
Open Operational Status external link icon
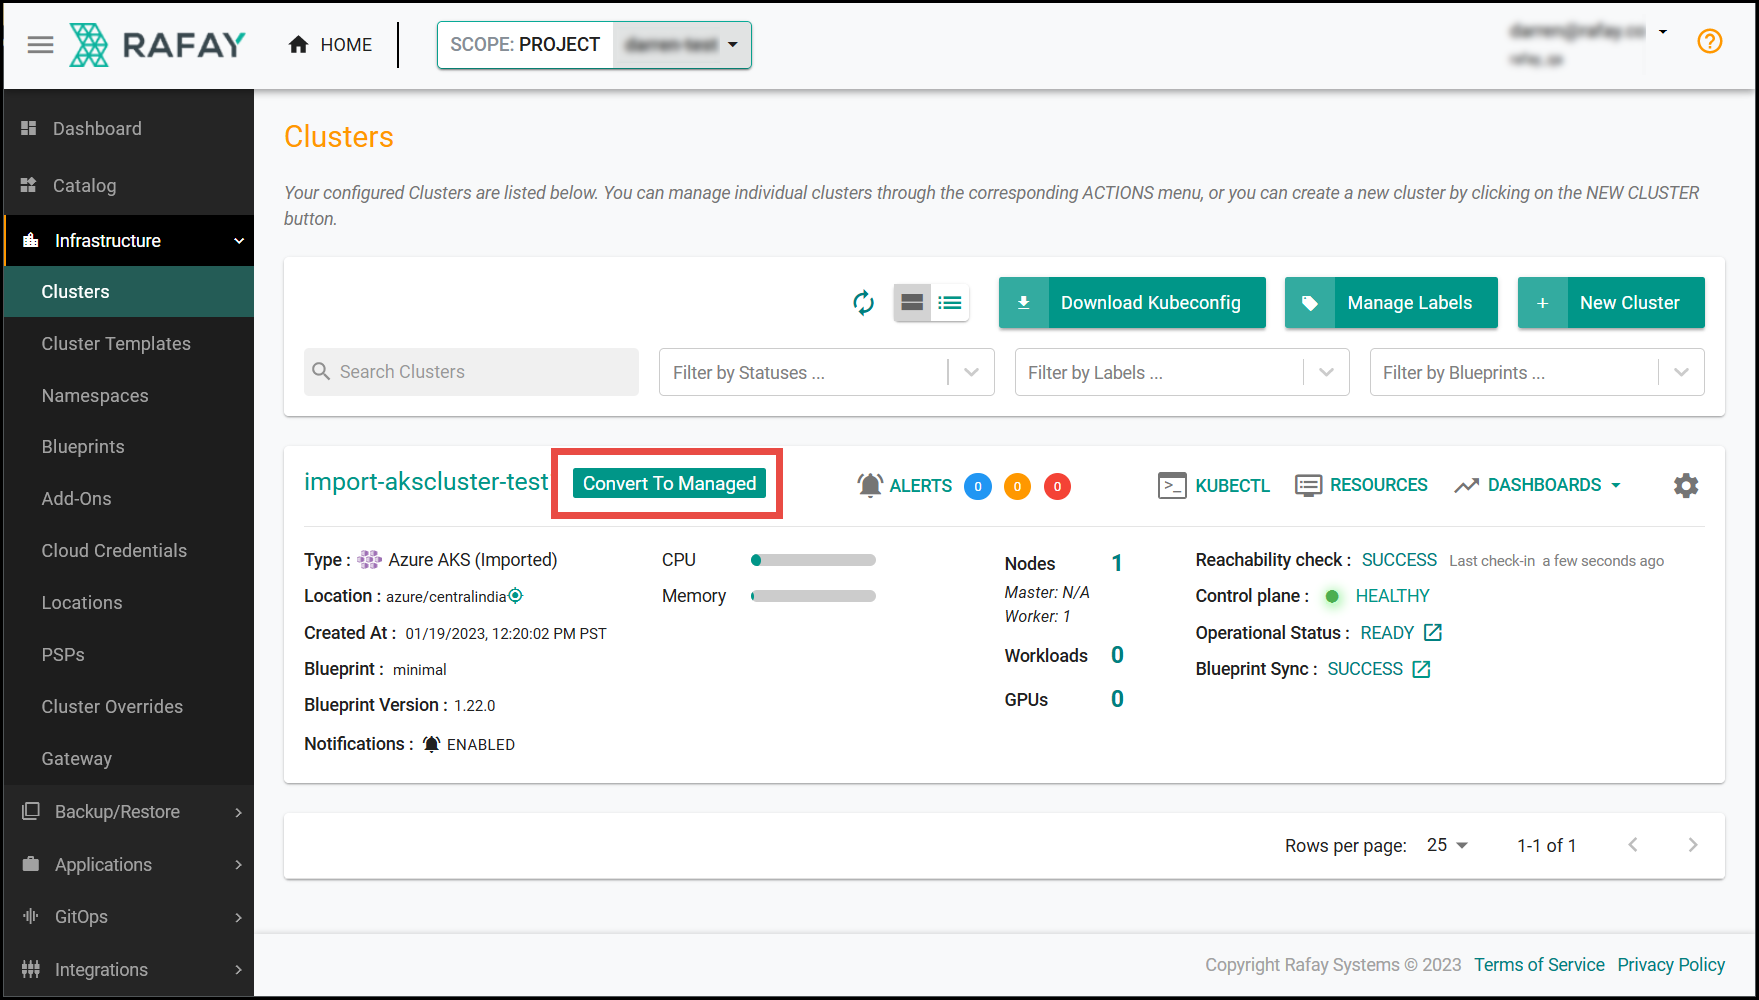tap(1433, 632)
